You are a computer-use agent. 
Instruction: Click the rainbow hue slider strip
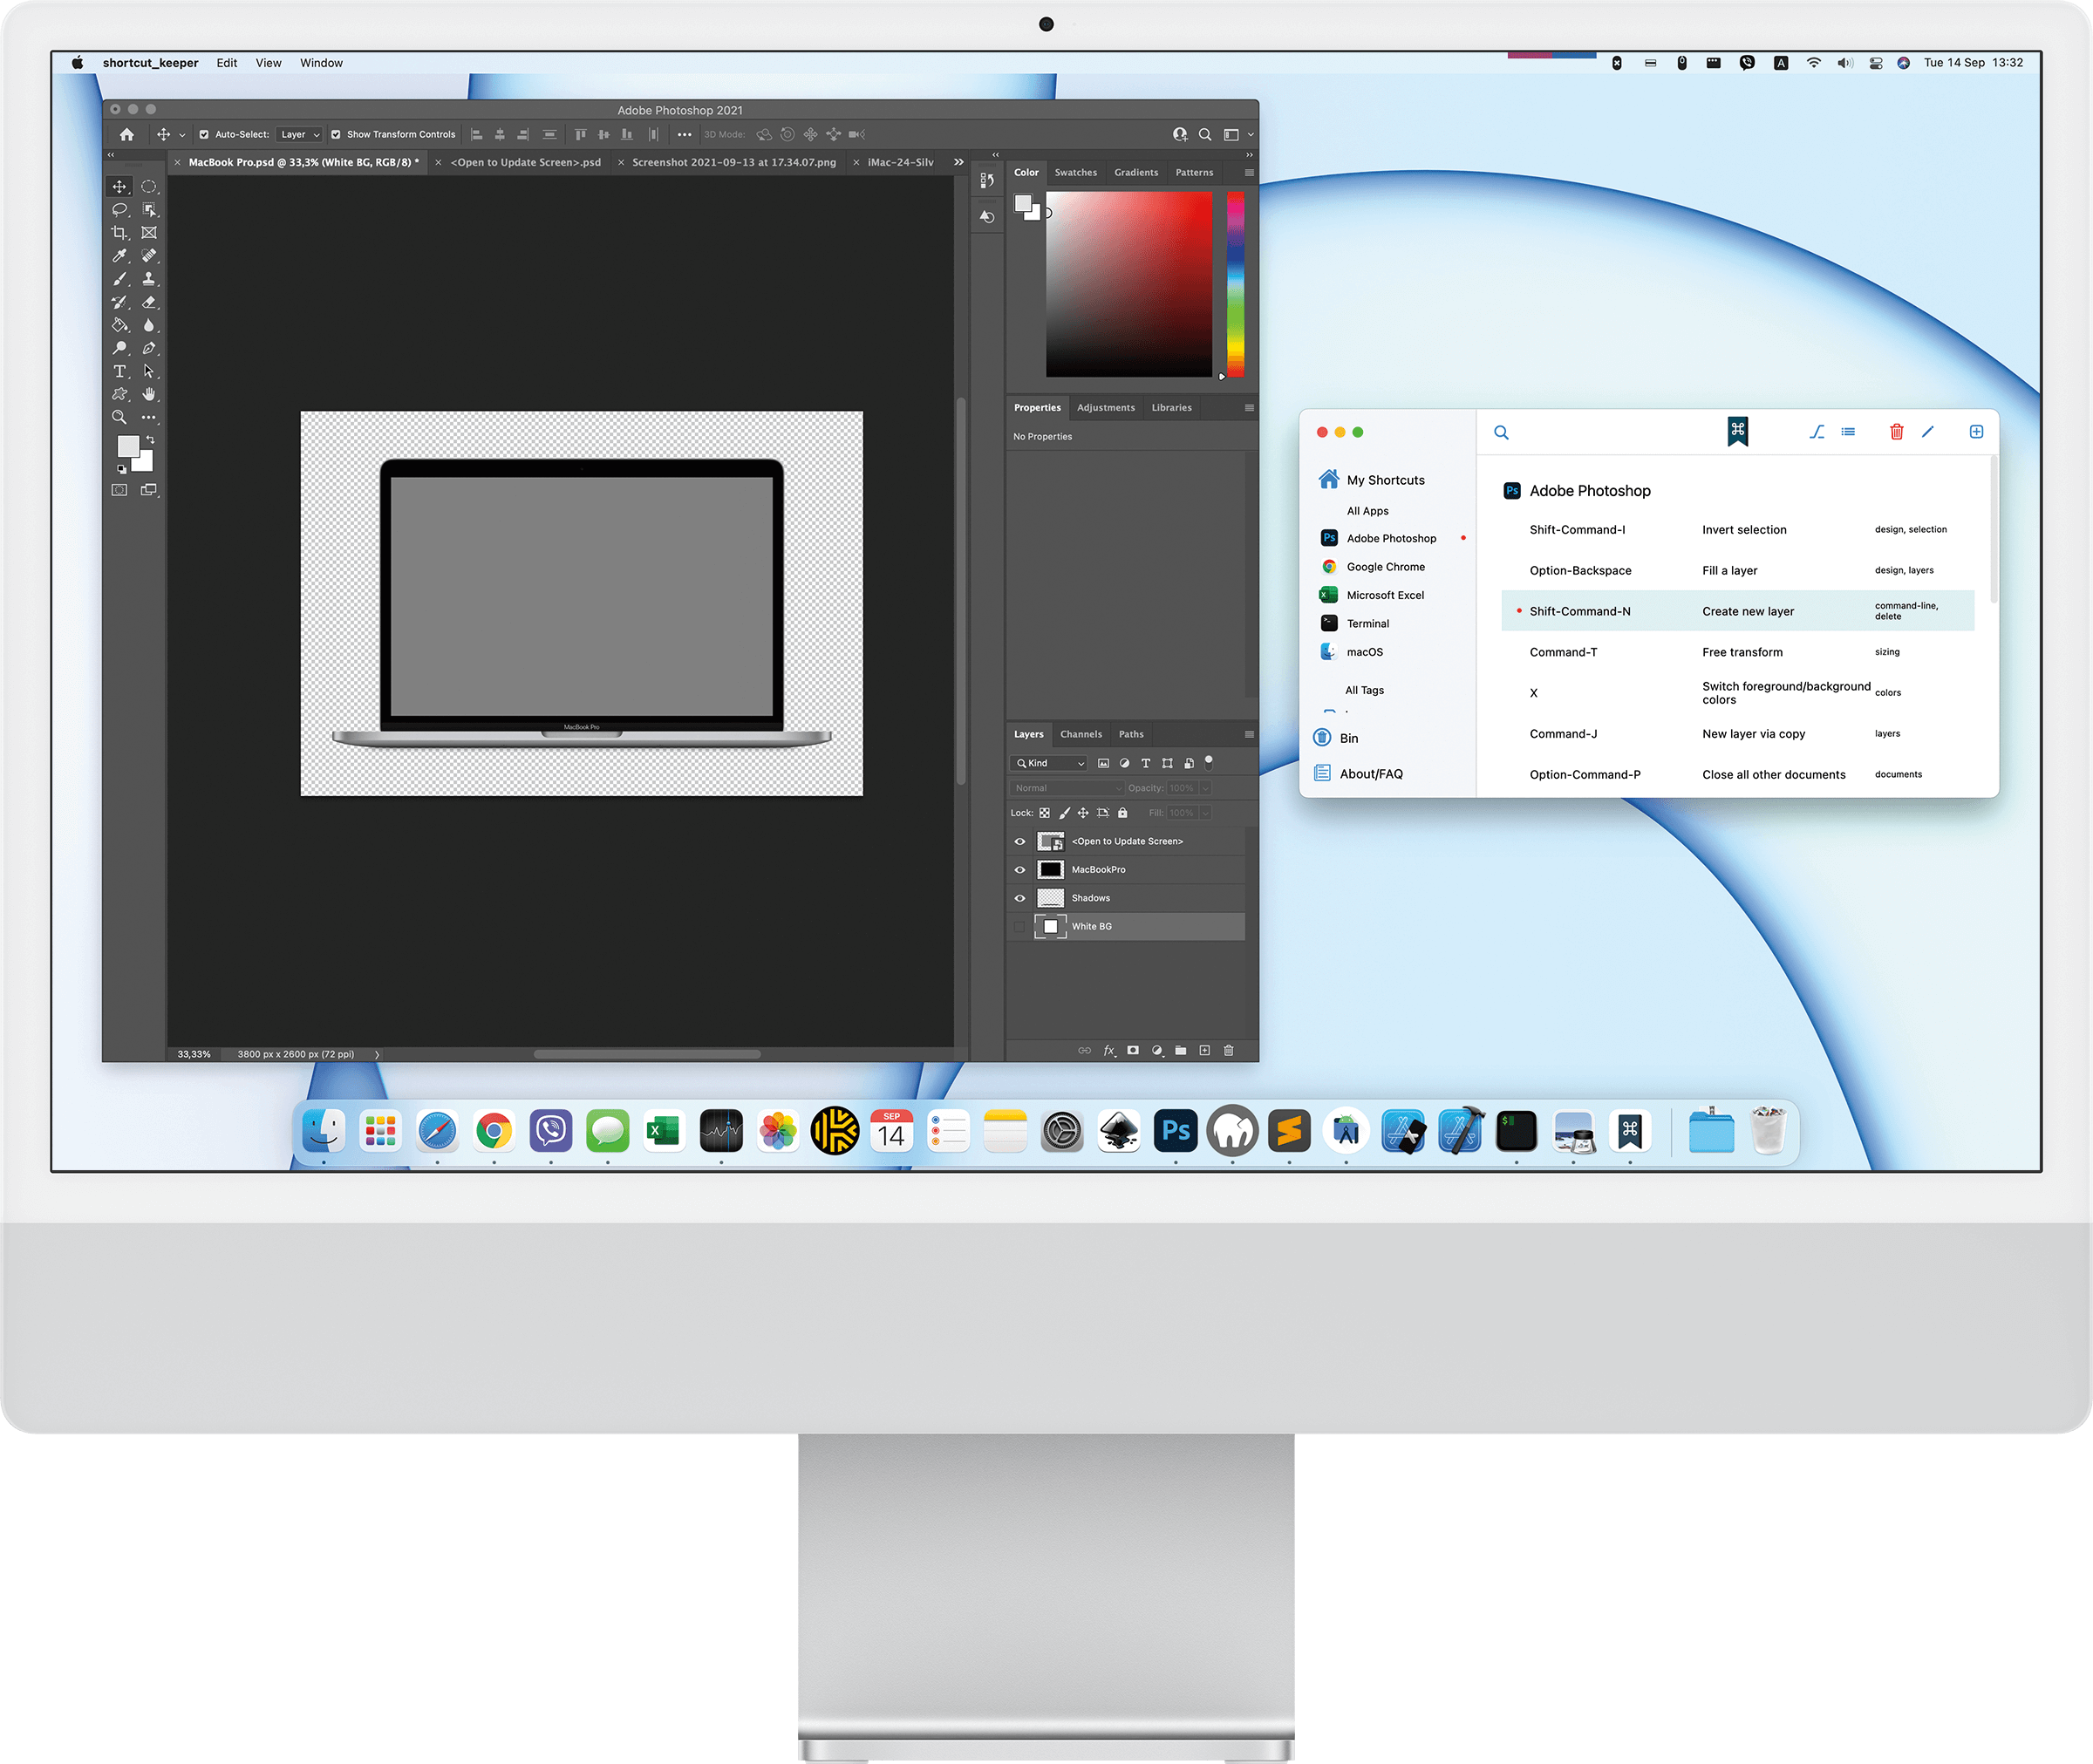pyautogui.click(x=1236, y=285)
